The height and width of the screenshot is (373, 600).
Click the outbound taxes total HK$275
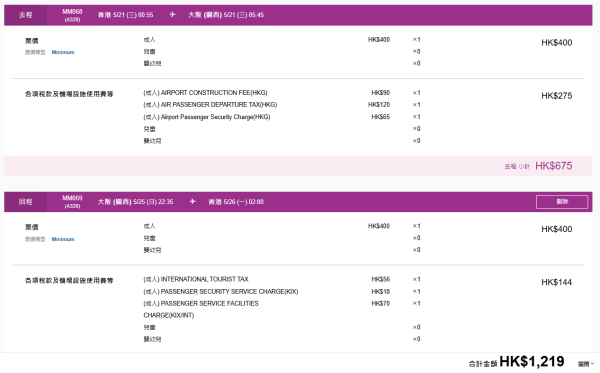click(556, 96)
